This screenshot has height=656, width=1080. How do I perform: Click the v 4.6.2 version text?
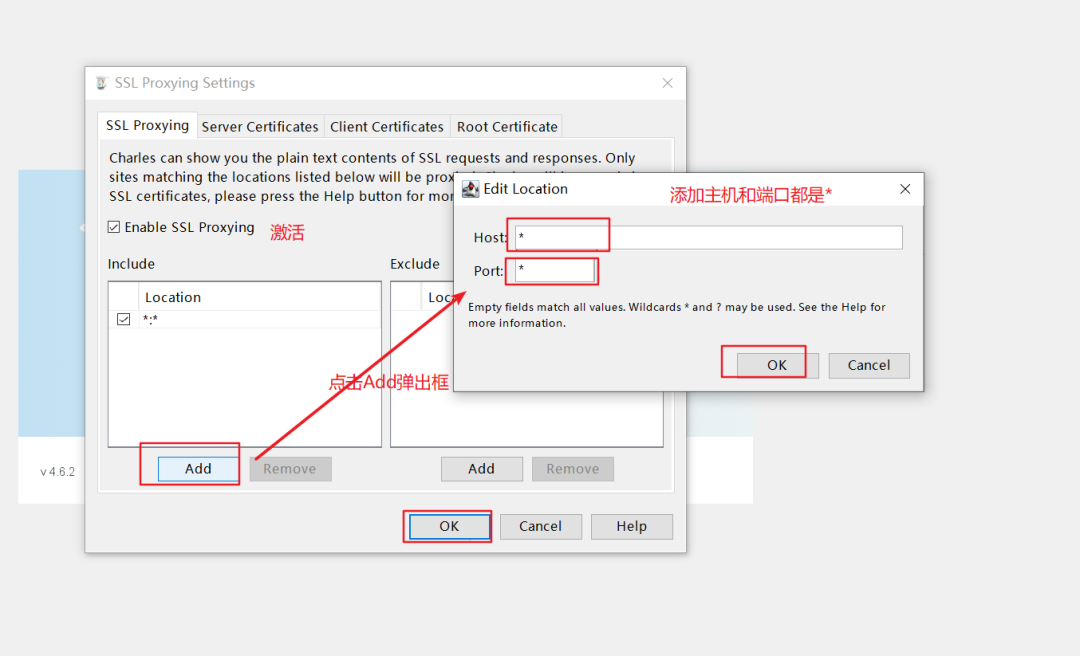(58, 472)
